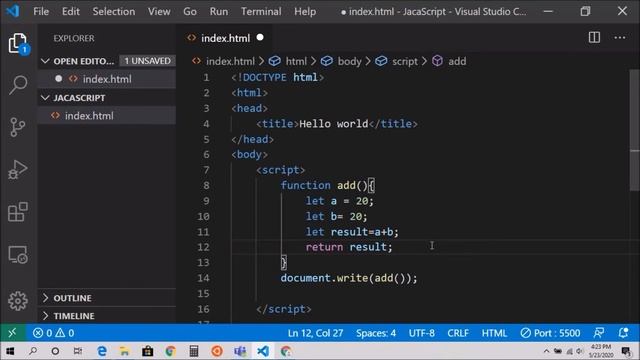Screen dimensions: 640x360
Task: Change line endings via CRLF
Action: click(458, 333)
